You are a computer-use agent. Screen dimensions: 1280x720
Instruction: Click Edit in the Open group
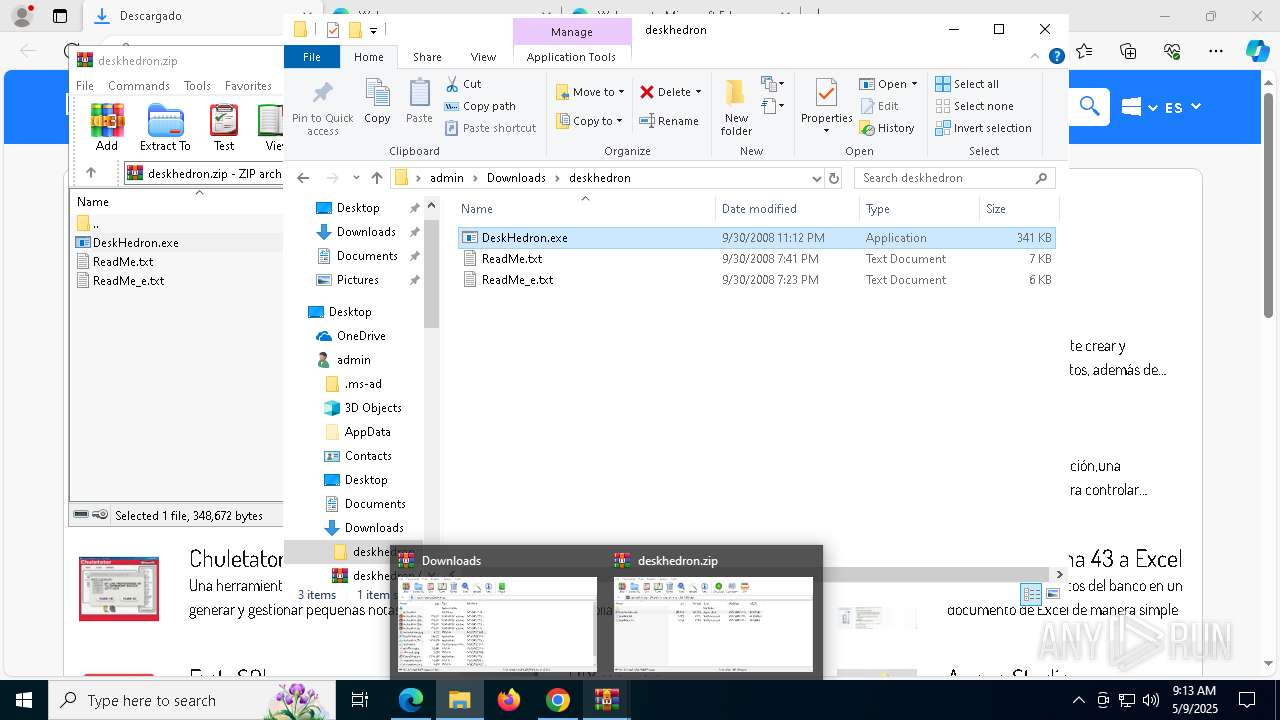click(x=879, y=106)
